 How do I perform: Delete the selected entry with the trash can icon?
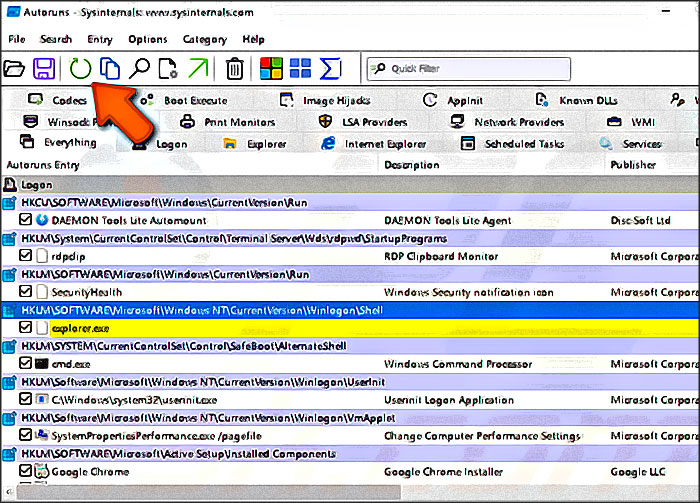[234, 69]
